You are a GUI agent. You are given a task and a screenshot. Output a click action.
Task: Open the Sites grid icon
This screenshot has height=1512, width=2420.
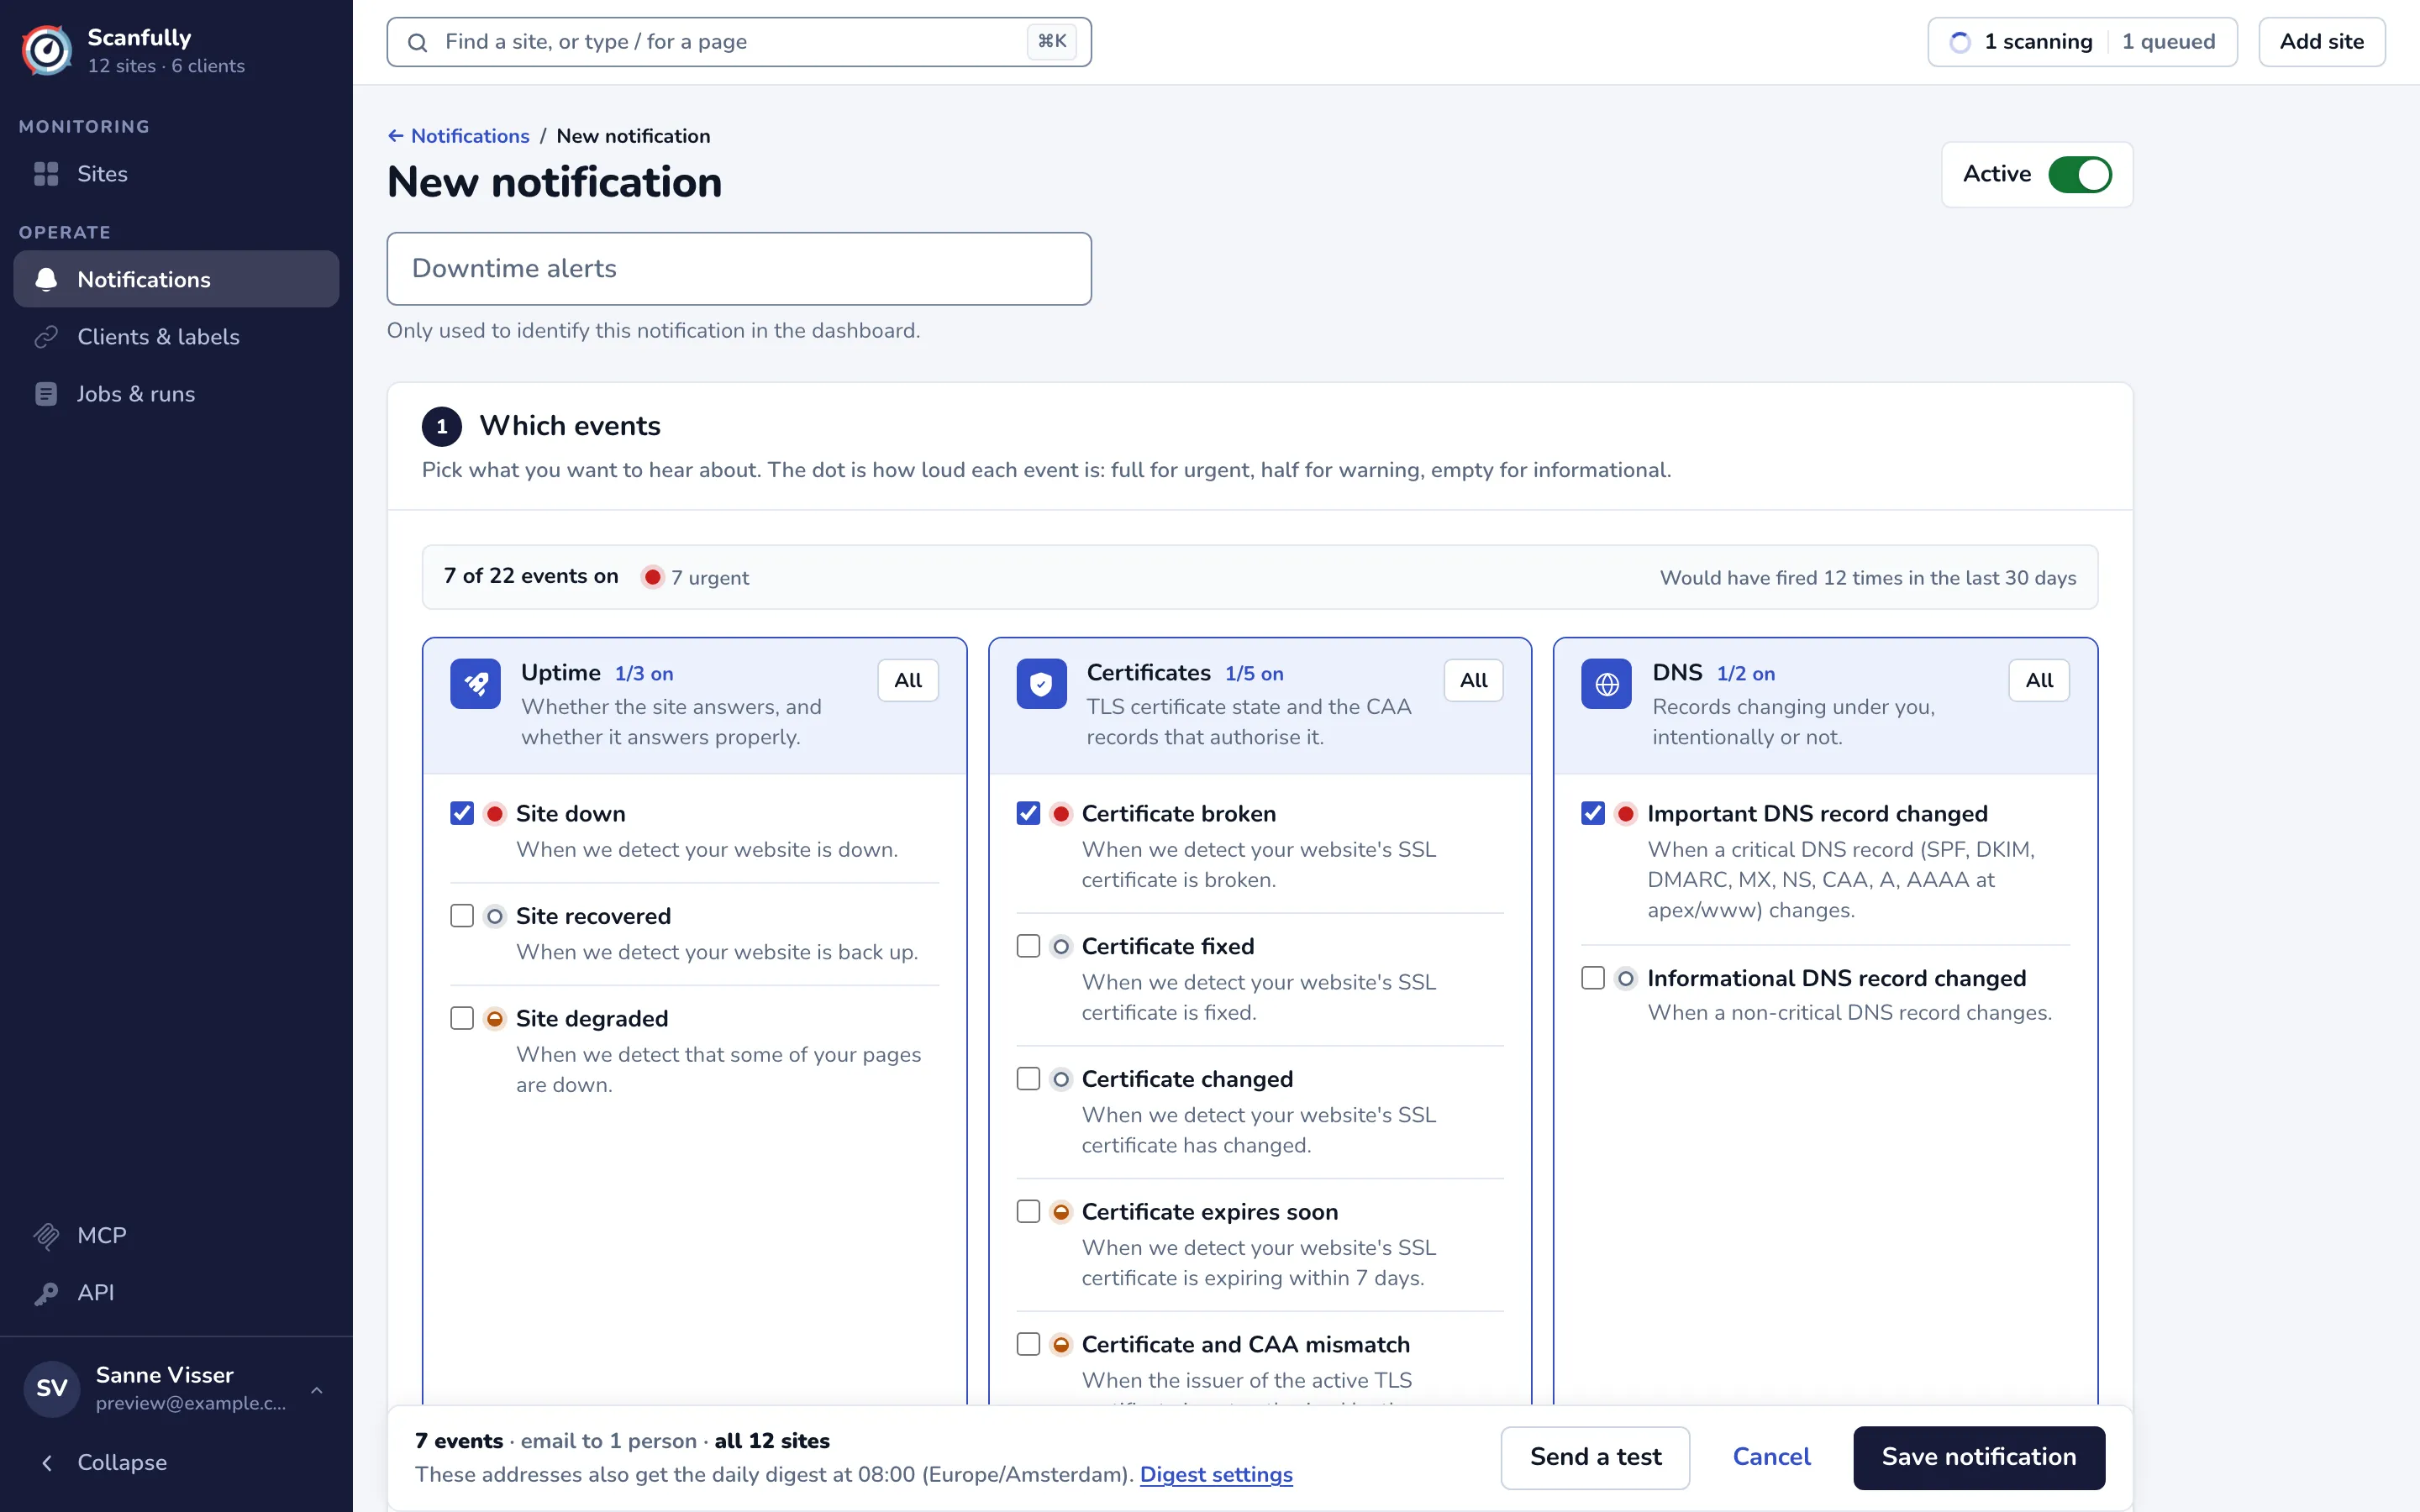point(46,174)
